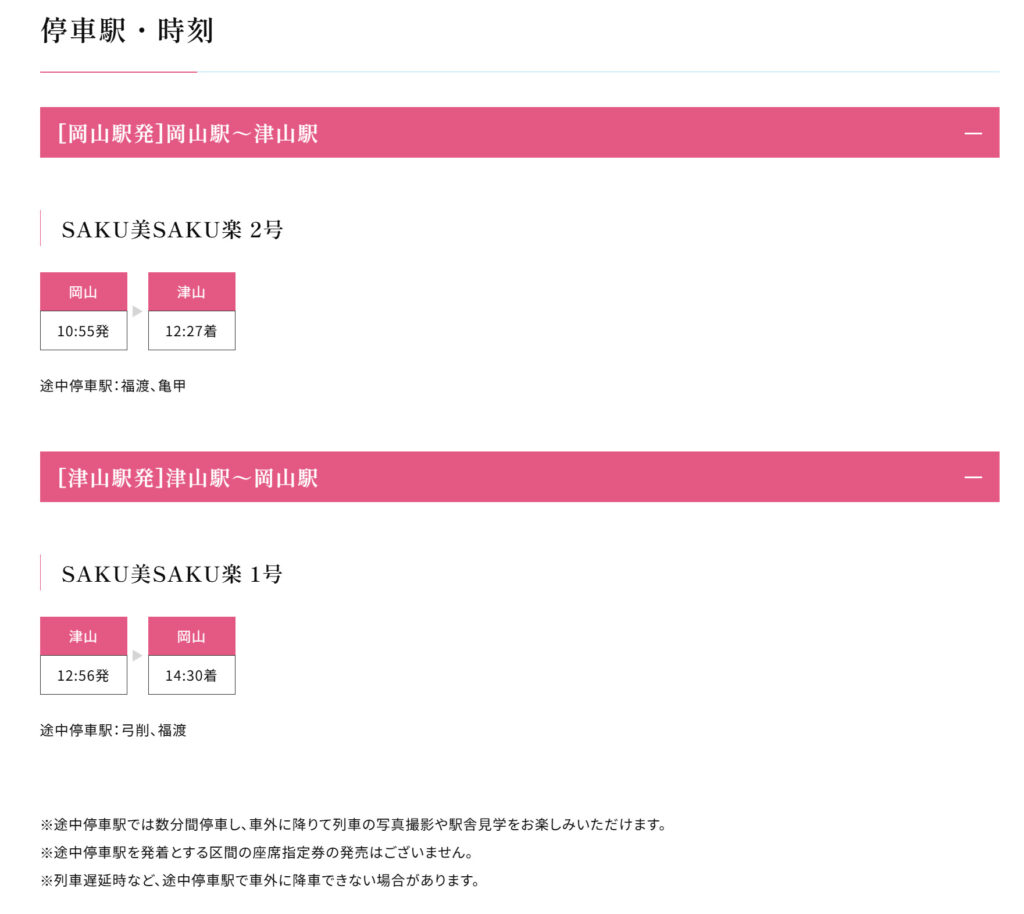The height and width of the screenshot is (914, 1024).
Task: Click 途中停車駅:福渡、亀甲 text
Action: coord(113,386)
